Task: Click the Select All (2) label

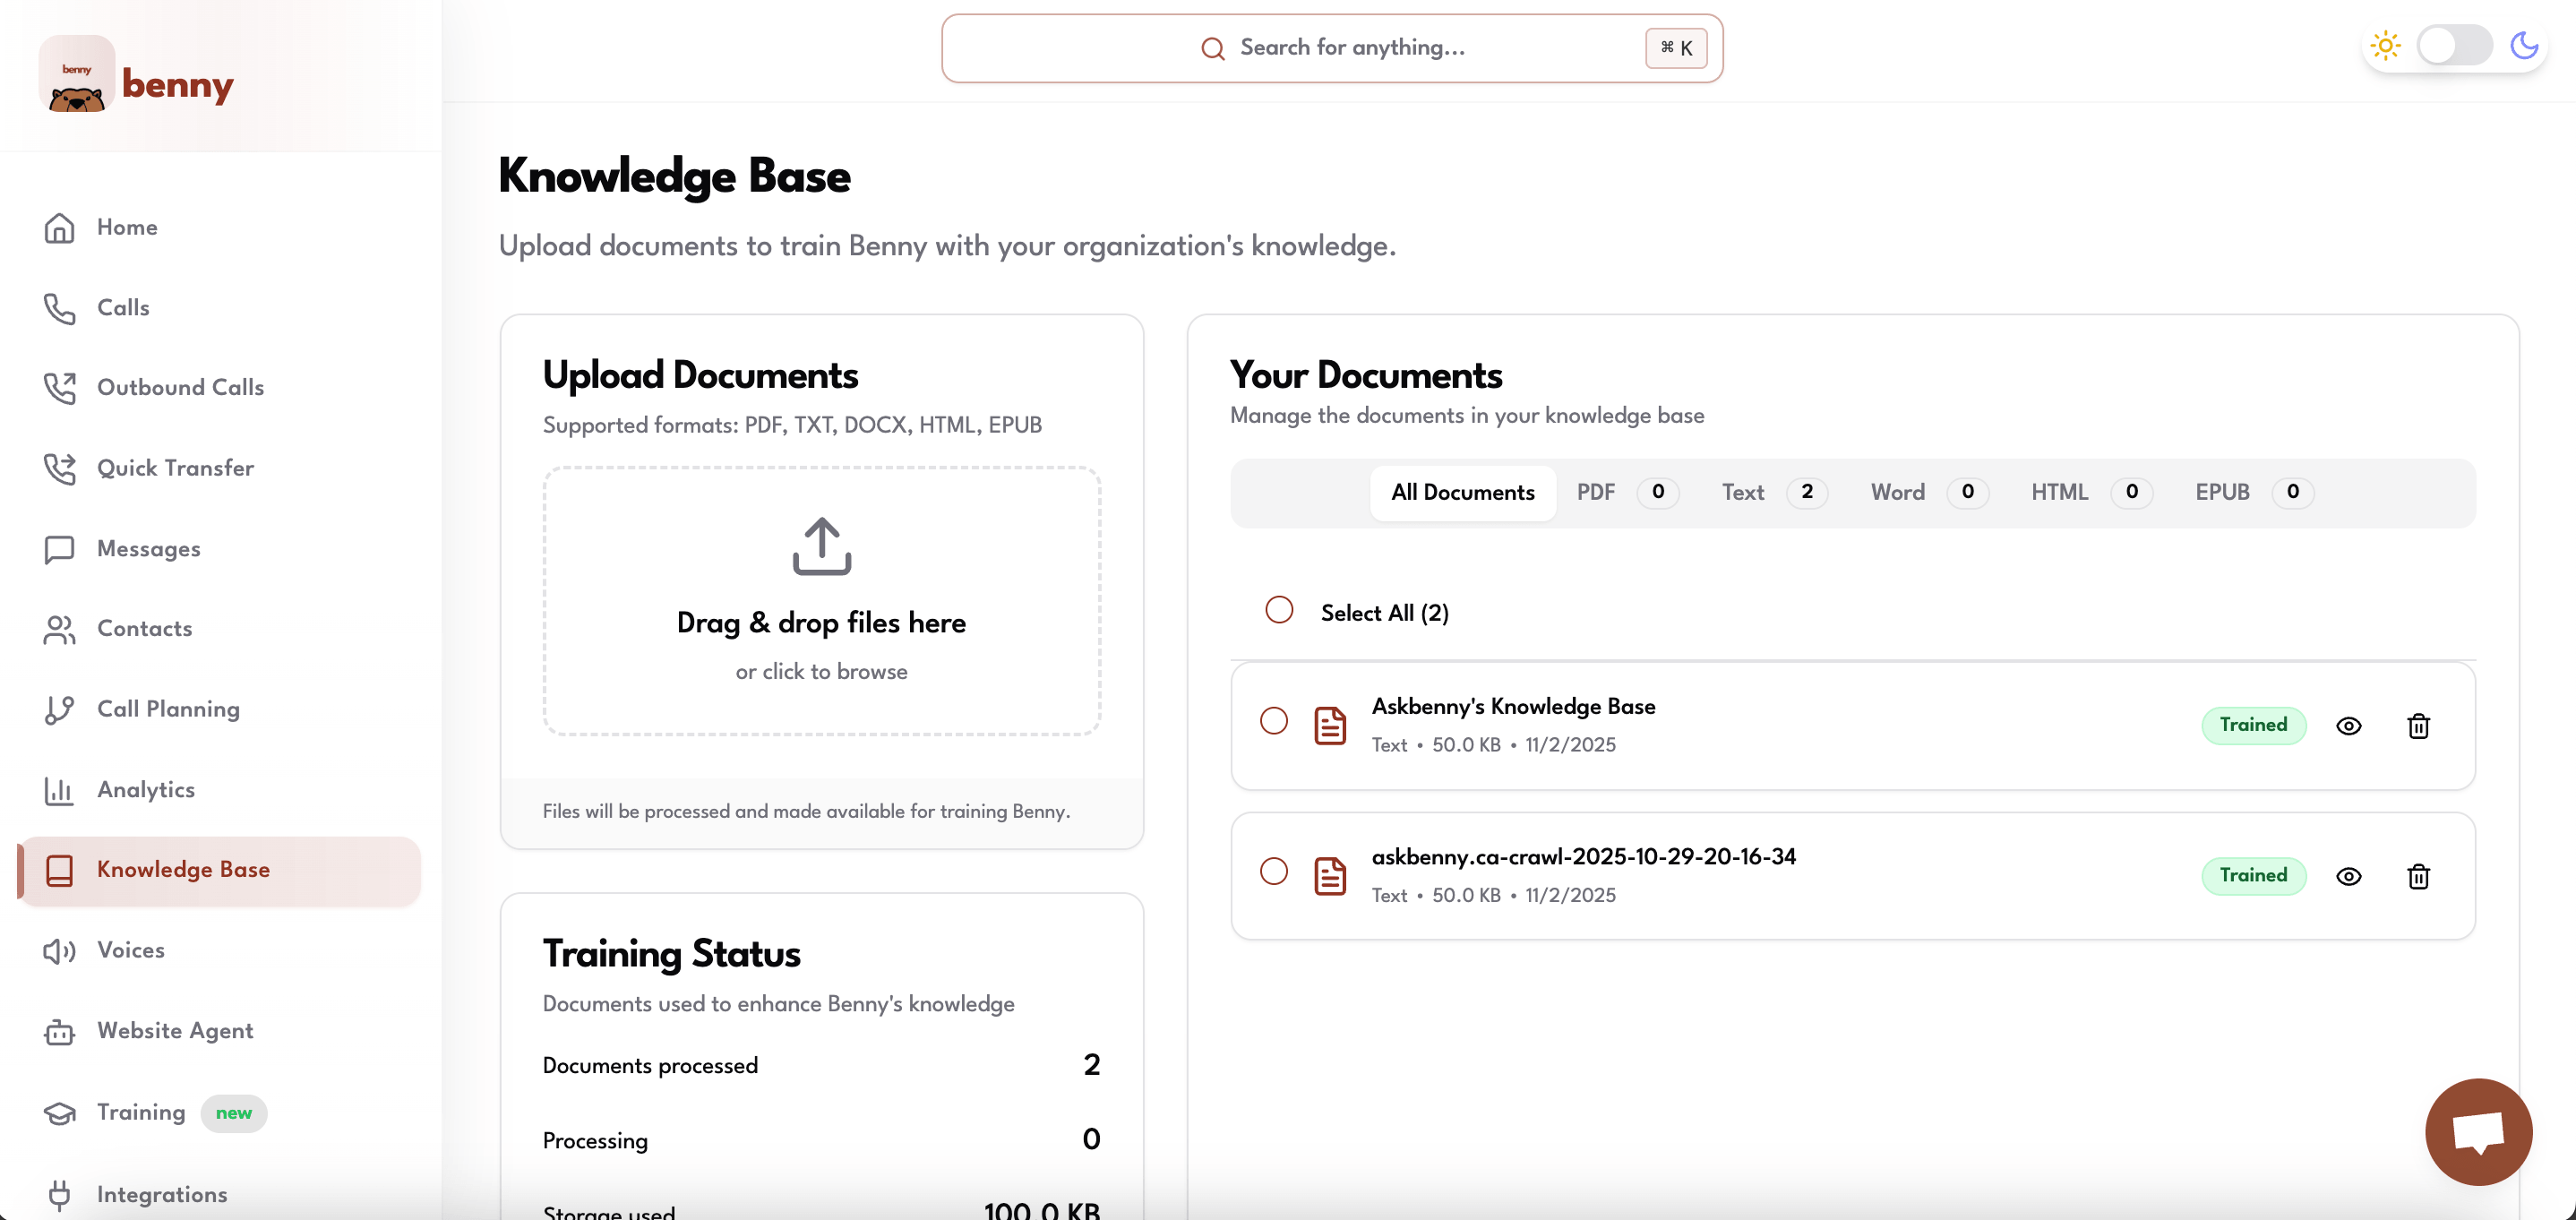Action: [1384, 614]
